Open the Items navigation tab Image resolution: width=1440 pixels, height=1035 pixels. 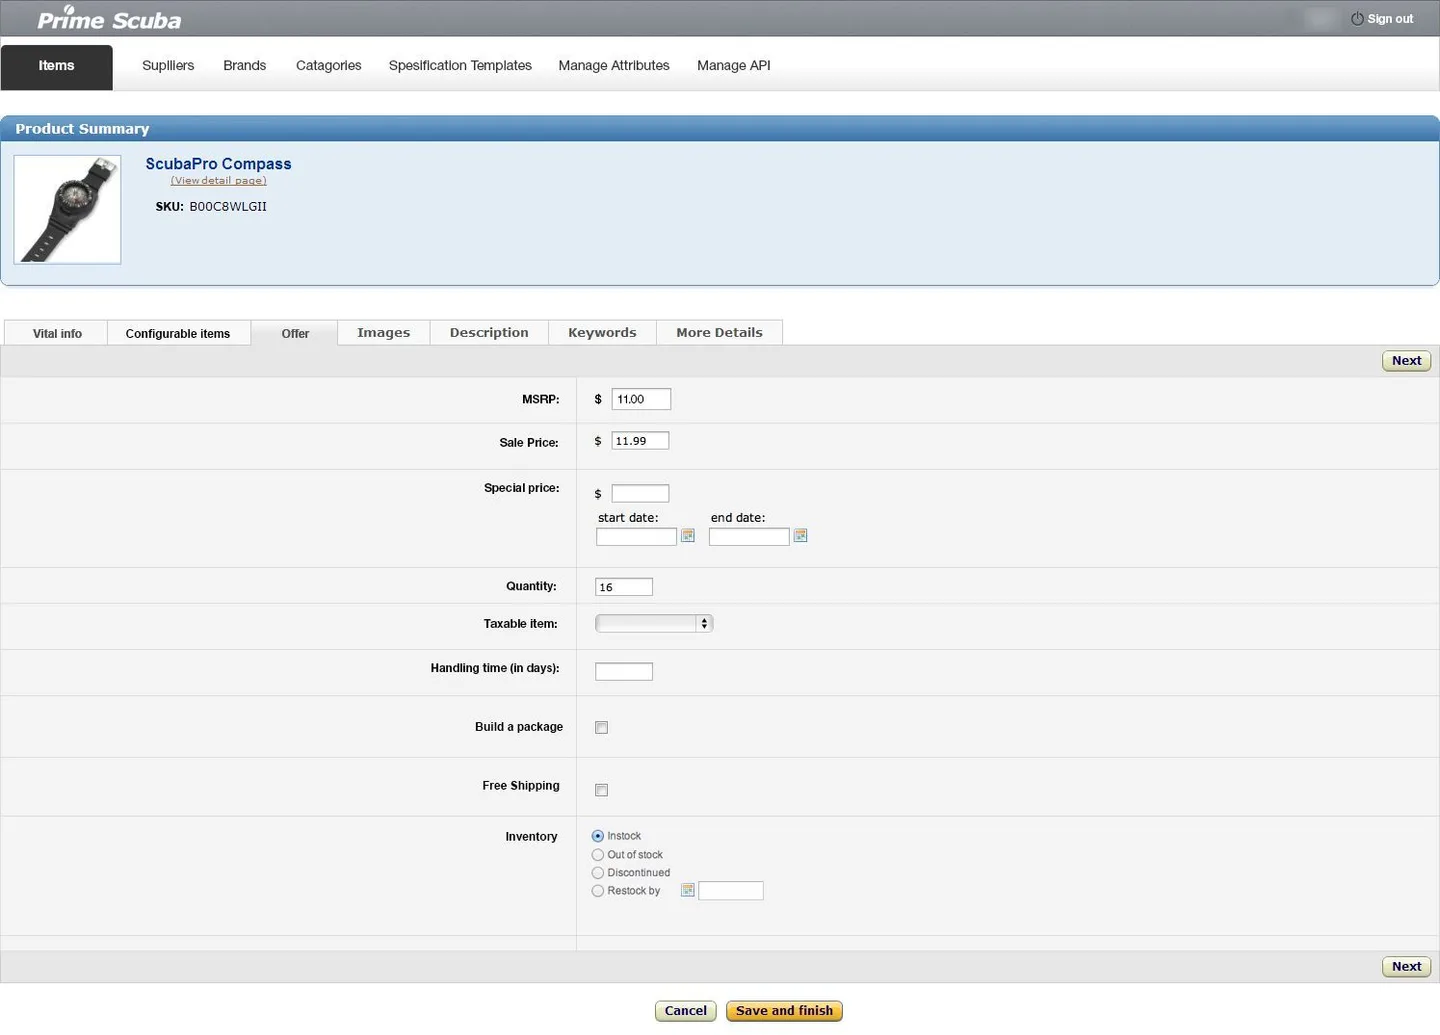(x=57, y=66)
